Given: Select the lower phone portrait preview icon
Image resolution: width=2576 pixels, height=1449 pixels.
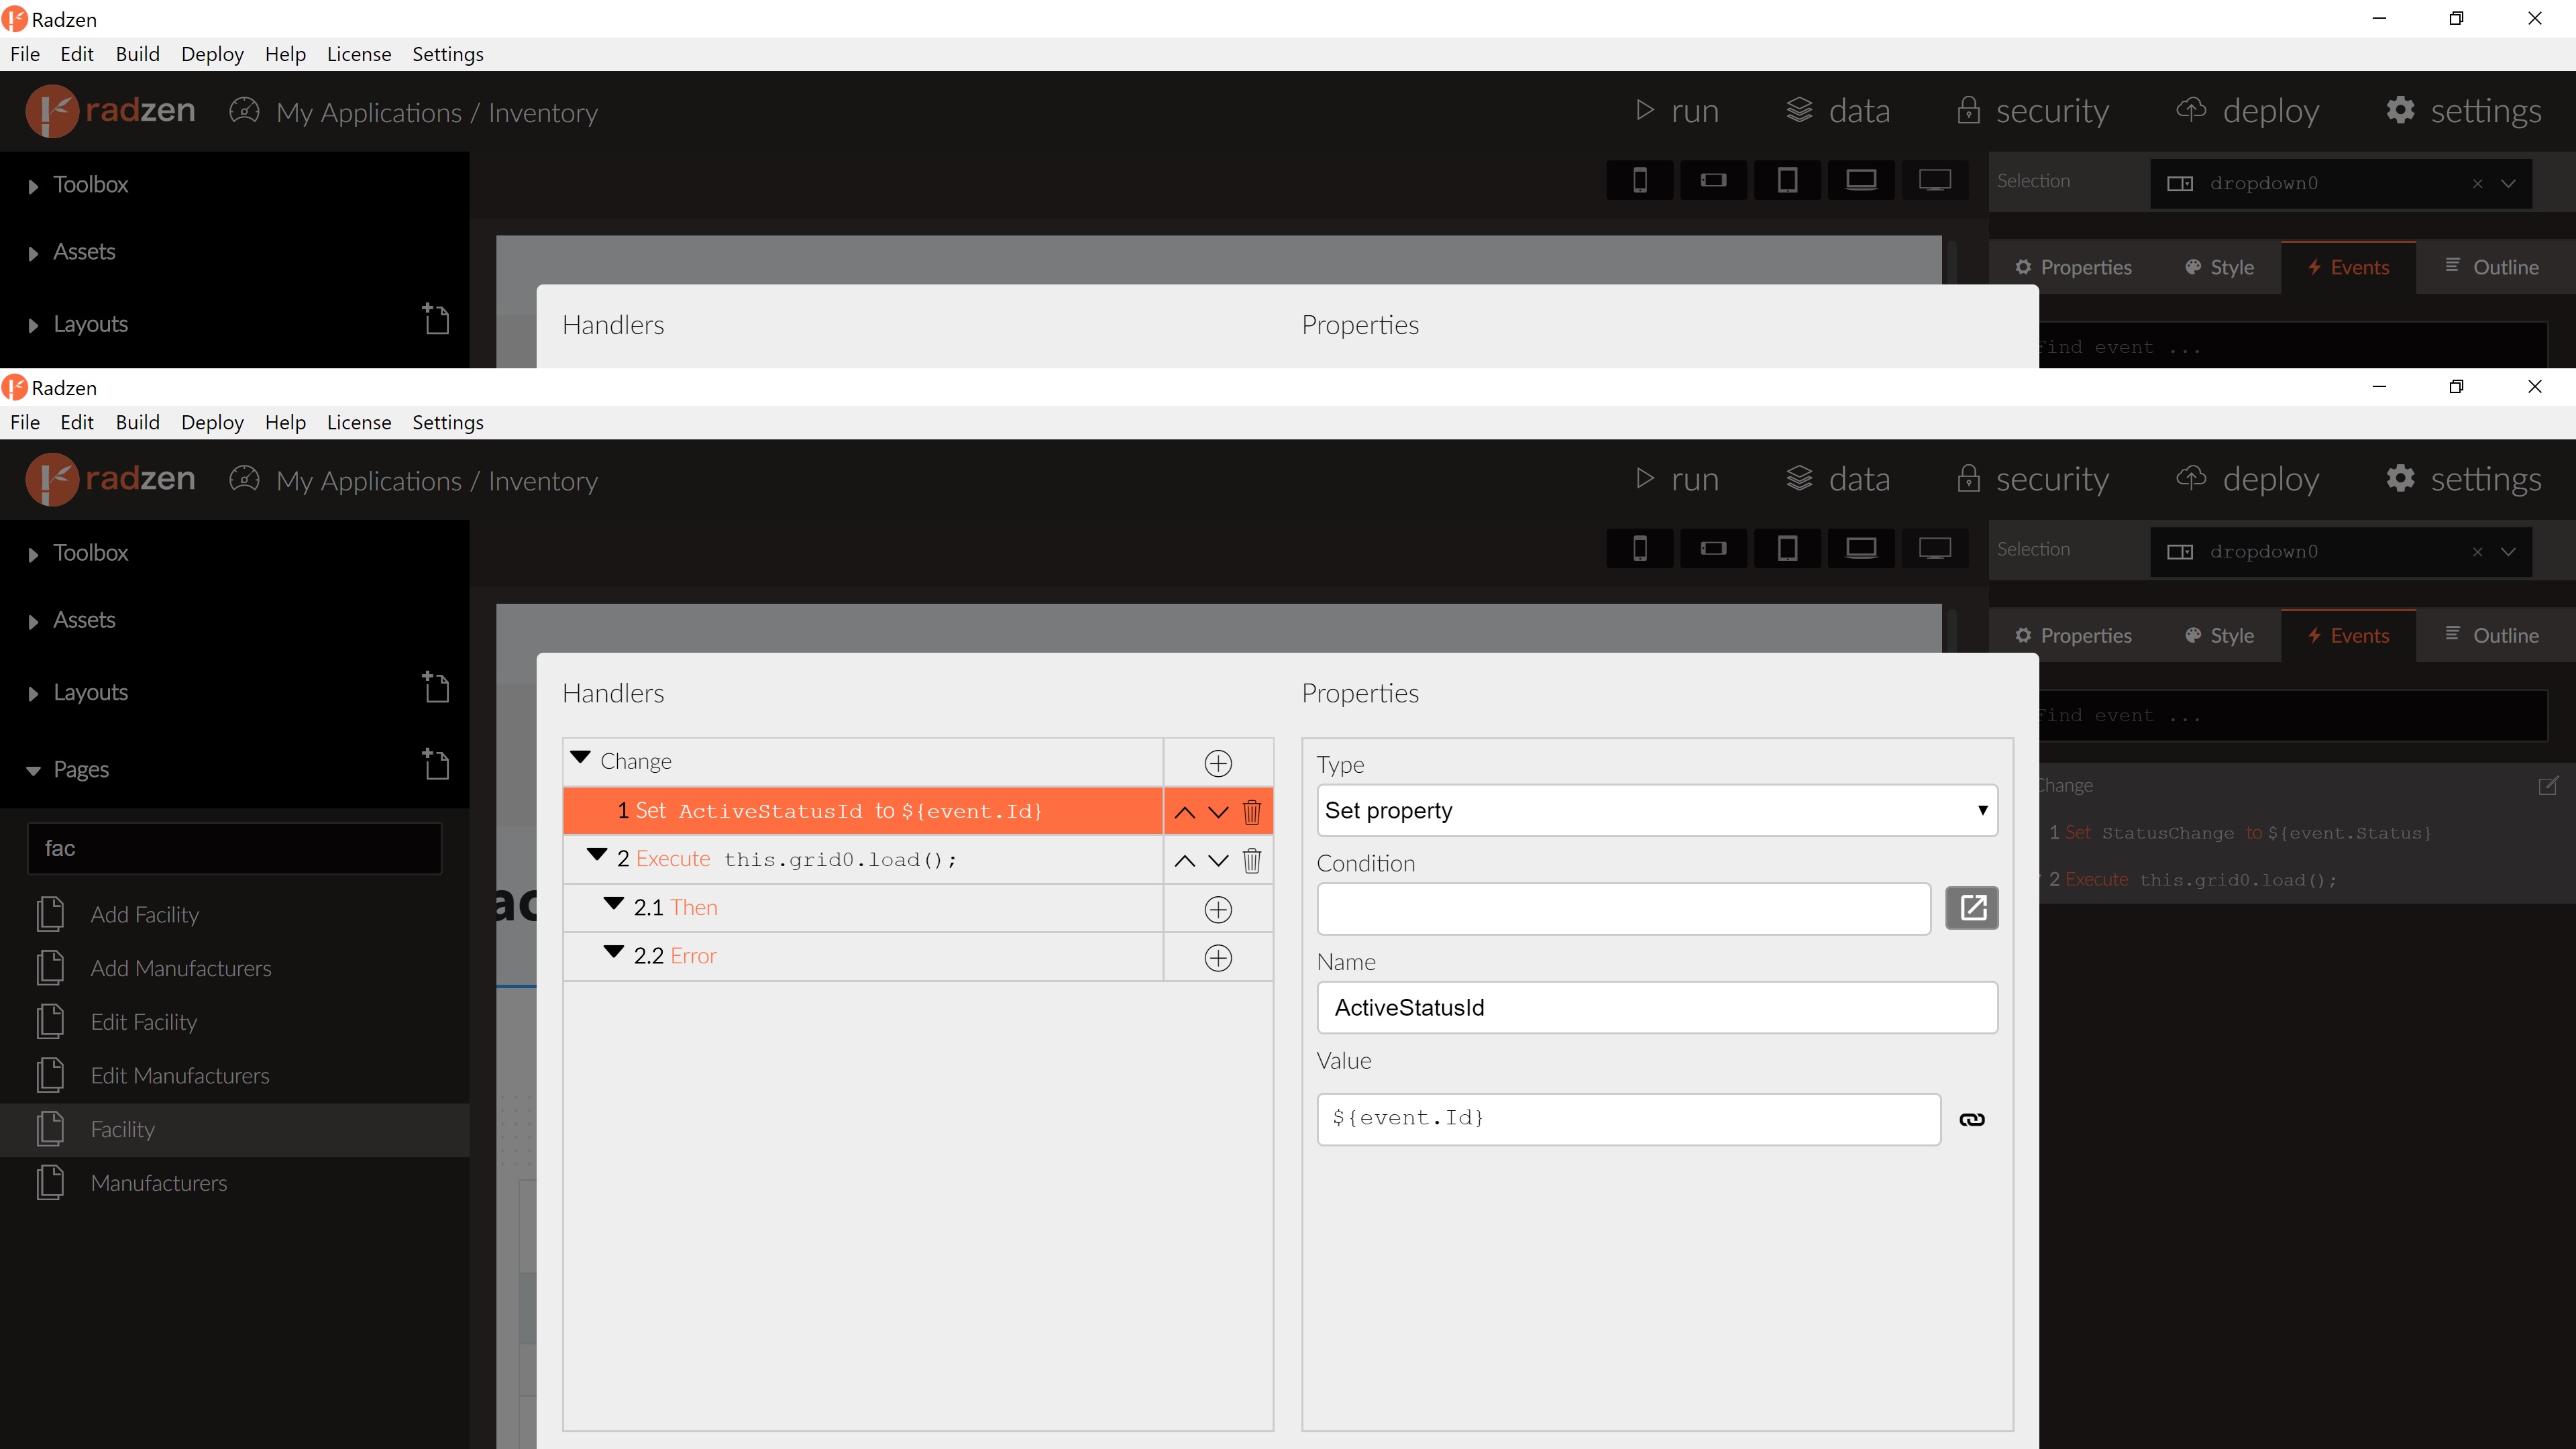Looking at the screenshot, I should (x=1639, y=549).
